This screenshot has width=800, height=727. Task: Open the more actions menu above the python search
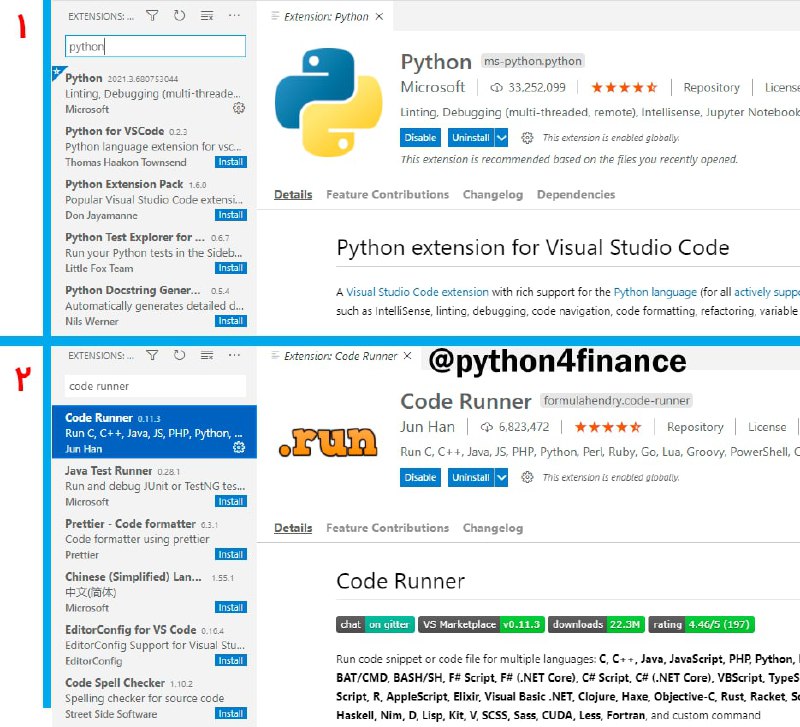pyautogui.click(x=234, y=16)
